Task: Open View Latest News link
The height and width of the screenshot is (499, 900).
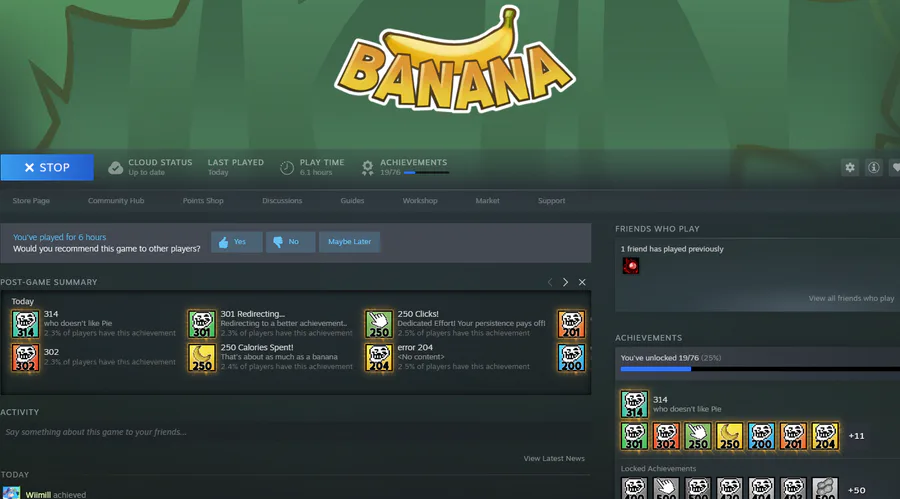Action: tap(554, 458)
